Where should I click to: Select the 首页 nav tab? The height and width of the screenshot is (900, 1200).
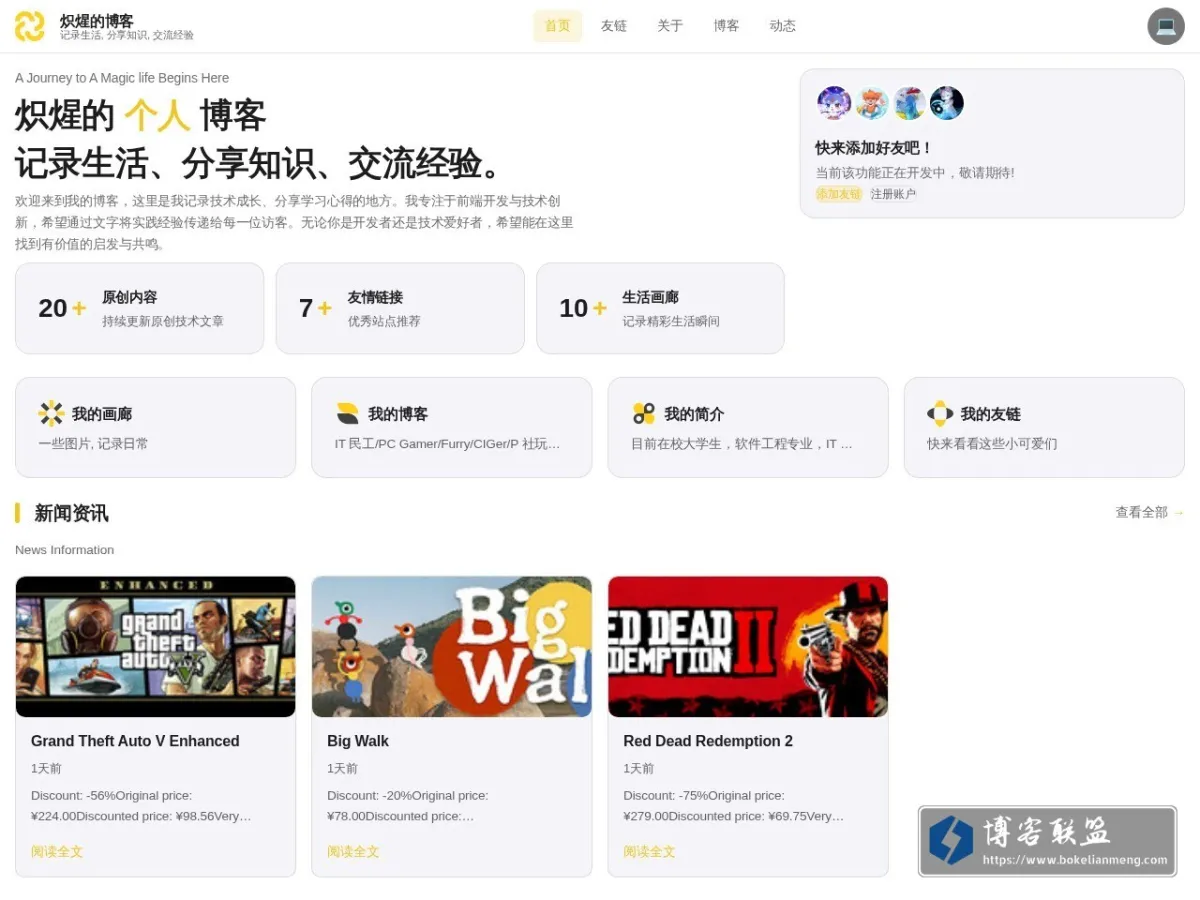tap(558, 26)
